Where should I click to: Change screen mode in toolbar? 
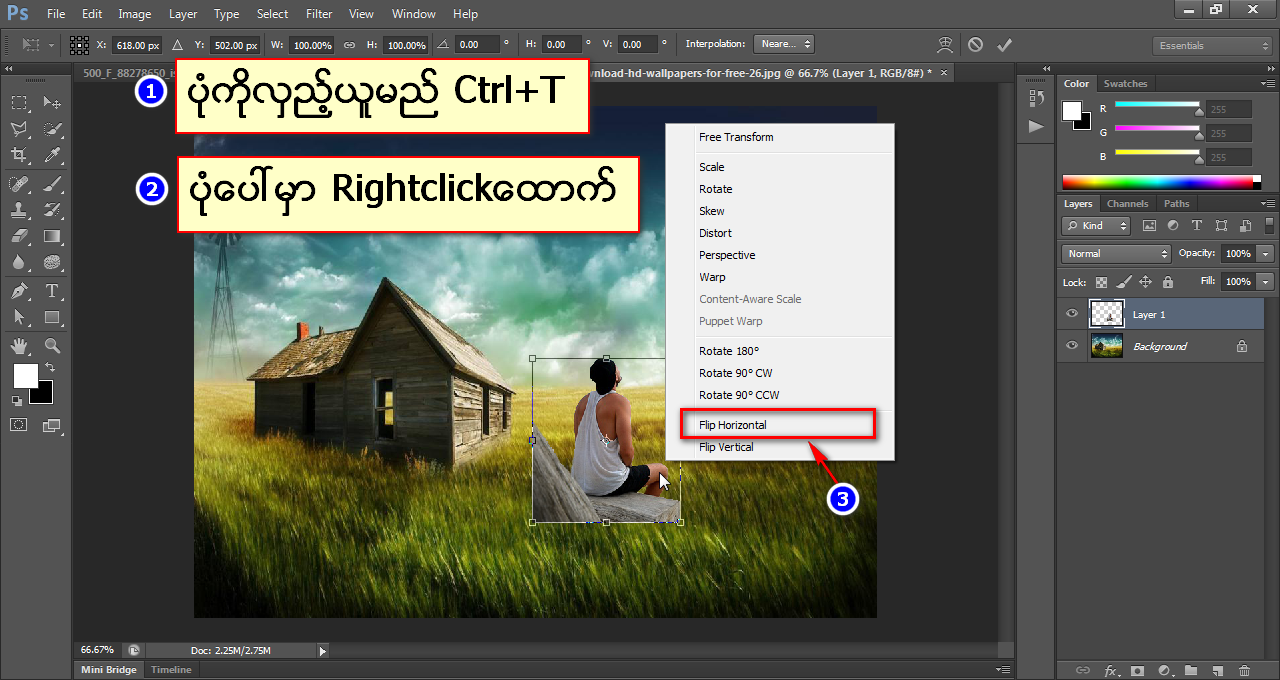(52, 425)
